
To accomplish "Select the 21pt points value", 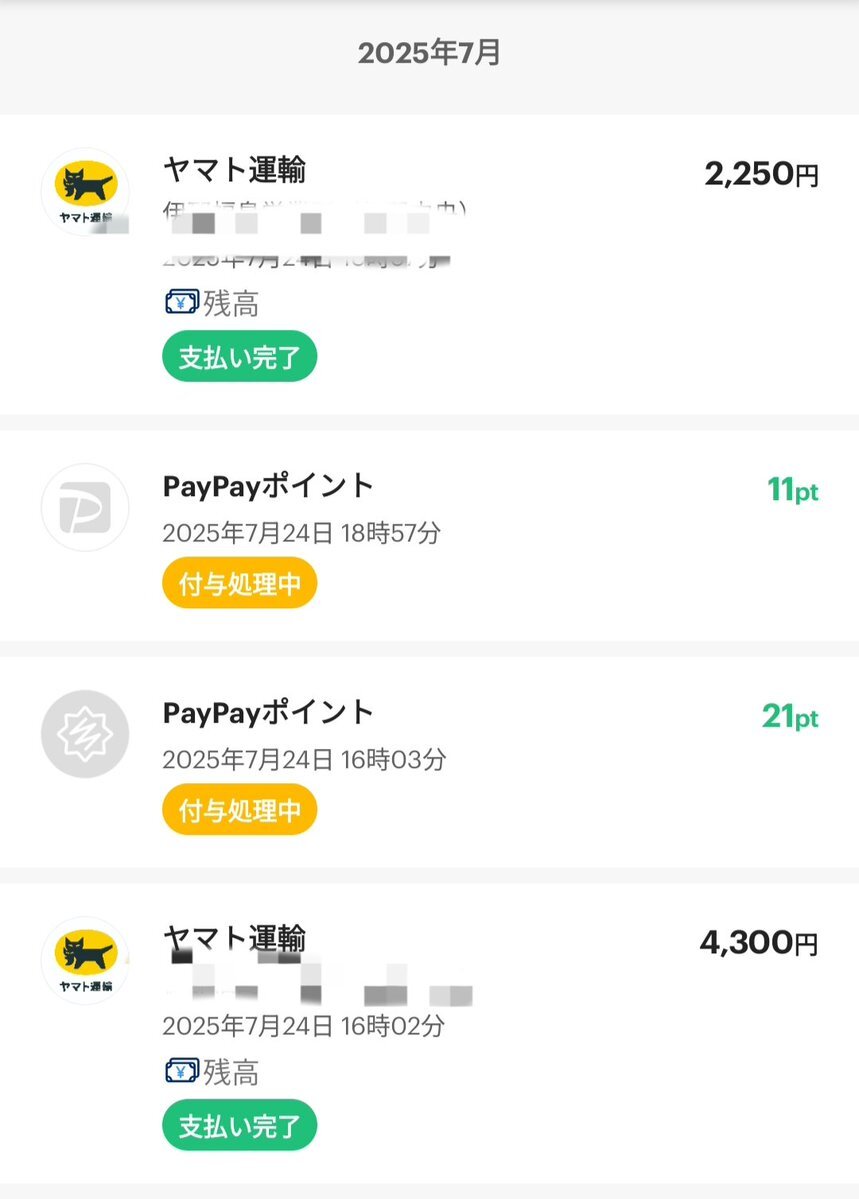I will click(790, 716).
